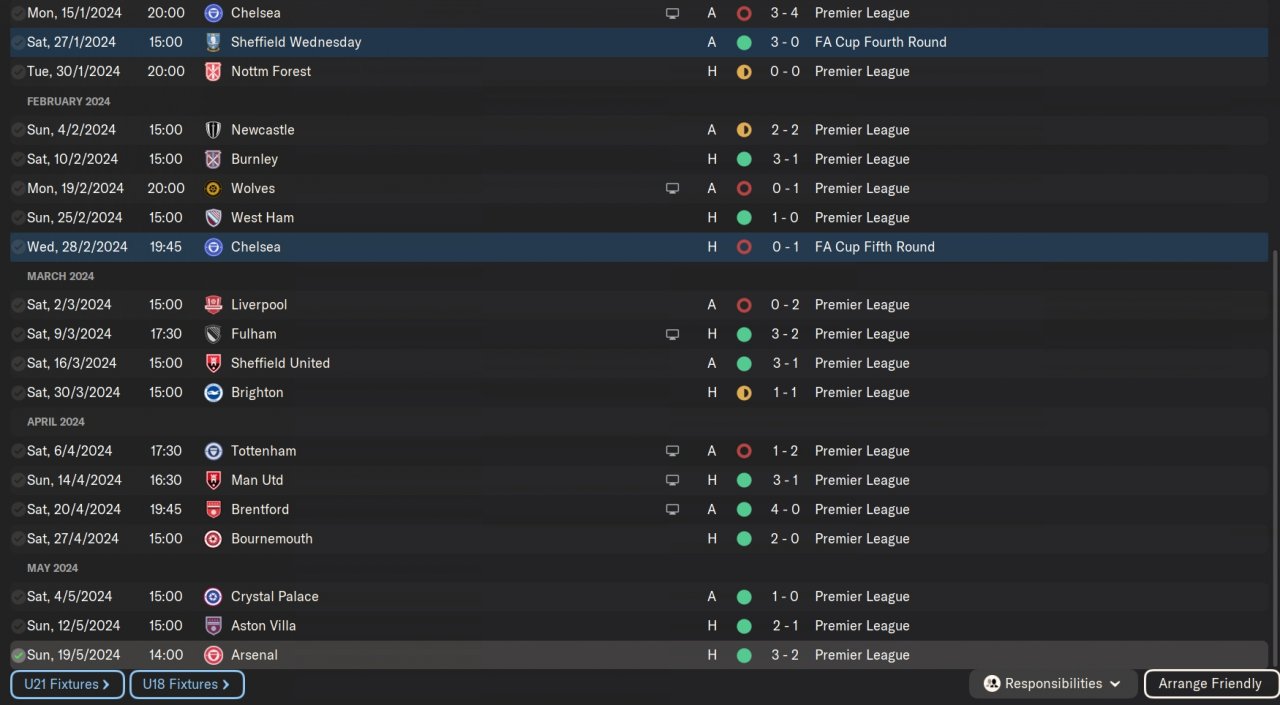Click the Wolves club badge icon

[x=213, y=188]
